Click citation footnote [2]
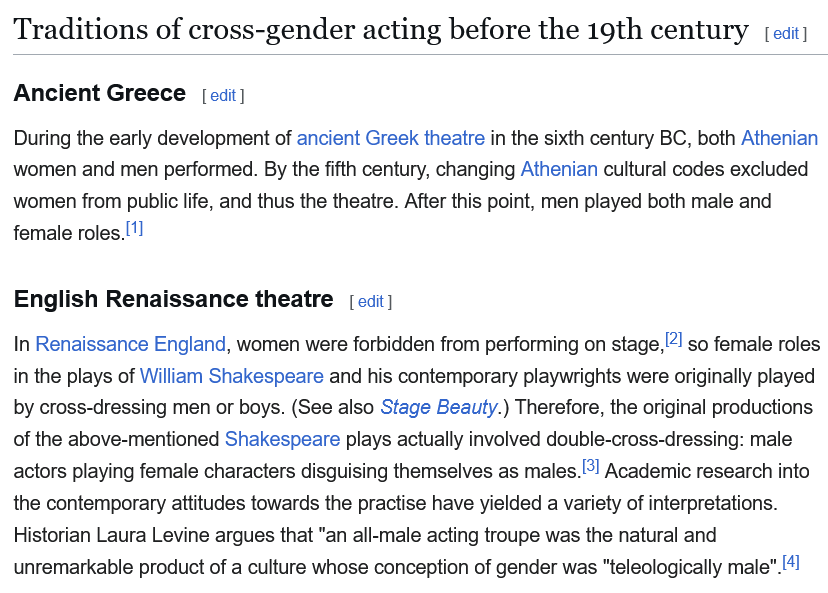Image resolution: width=828 pixels, height=593 pixels. pyautogui.click(x=674, y=339)
